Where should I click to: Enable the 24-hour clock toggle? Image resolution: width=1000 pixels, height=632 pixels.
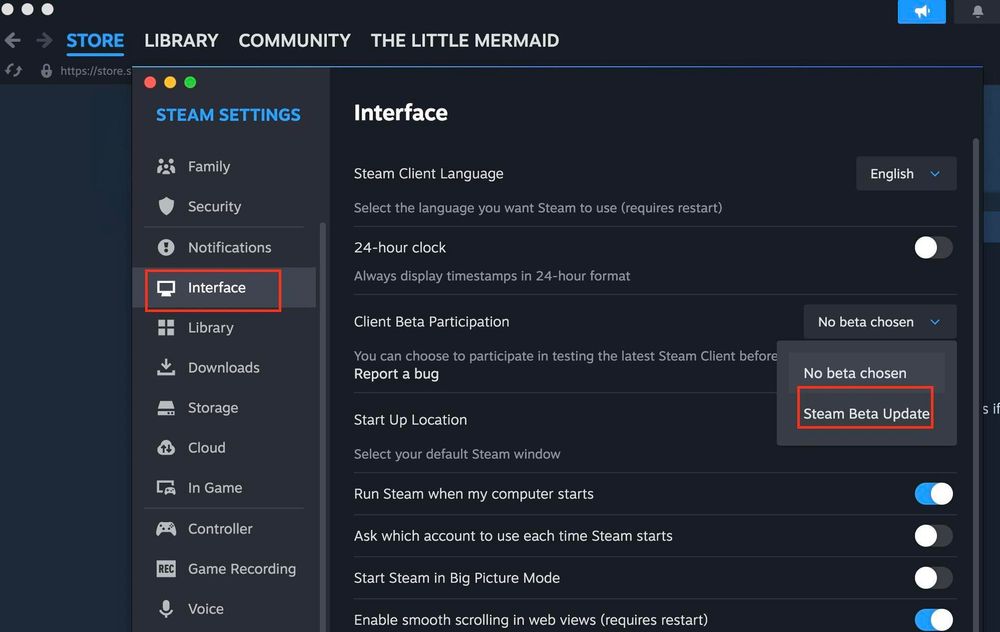pos(933,247)
